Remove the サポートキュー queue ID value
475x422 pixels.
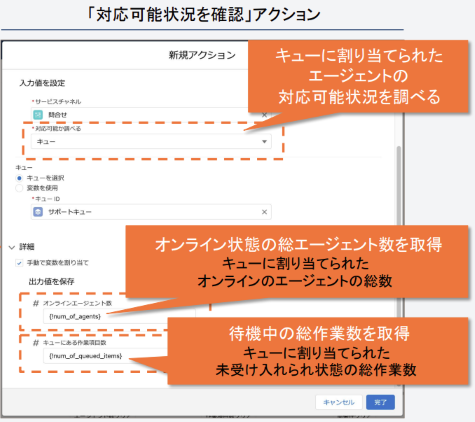264,212
